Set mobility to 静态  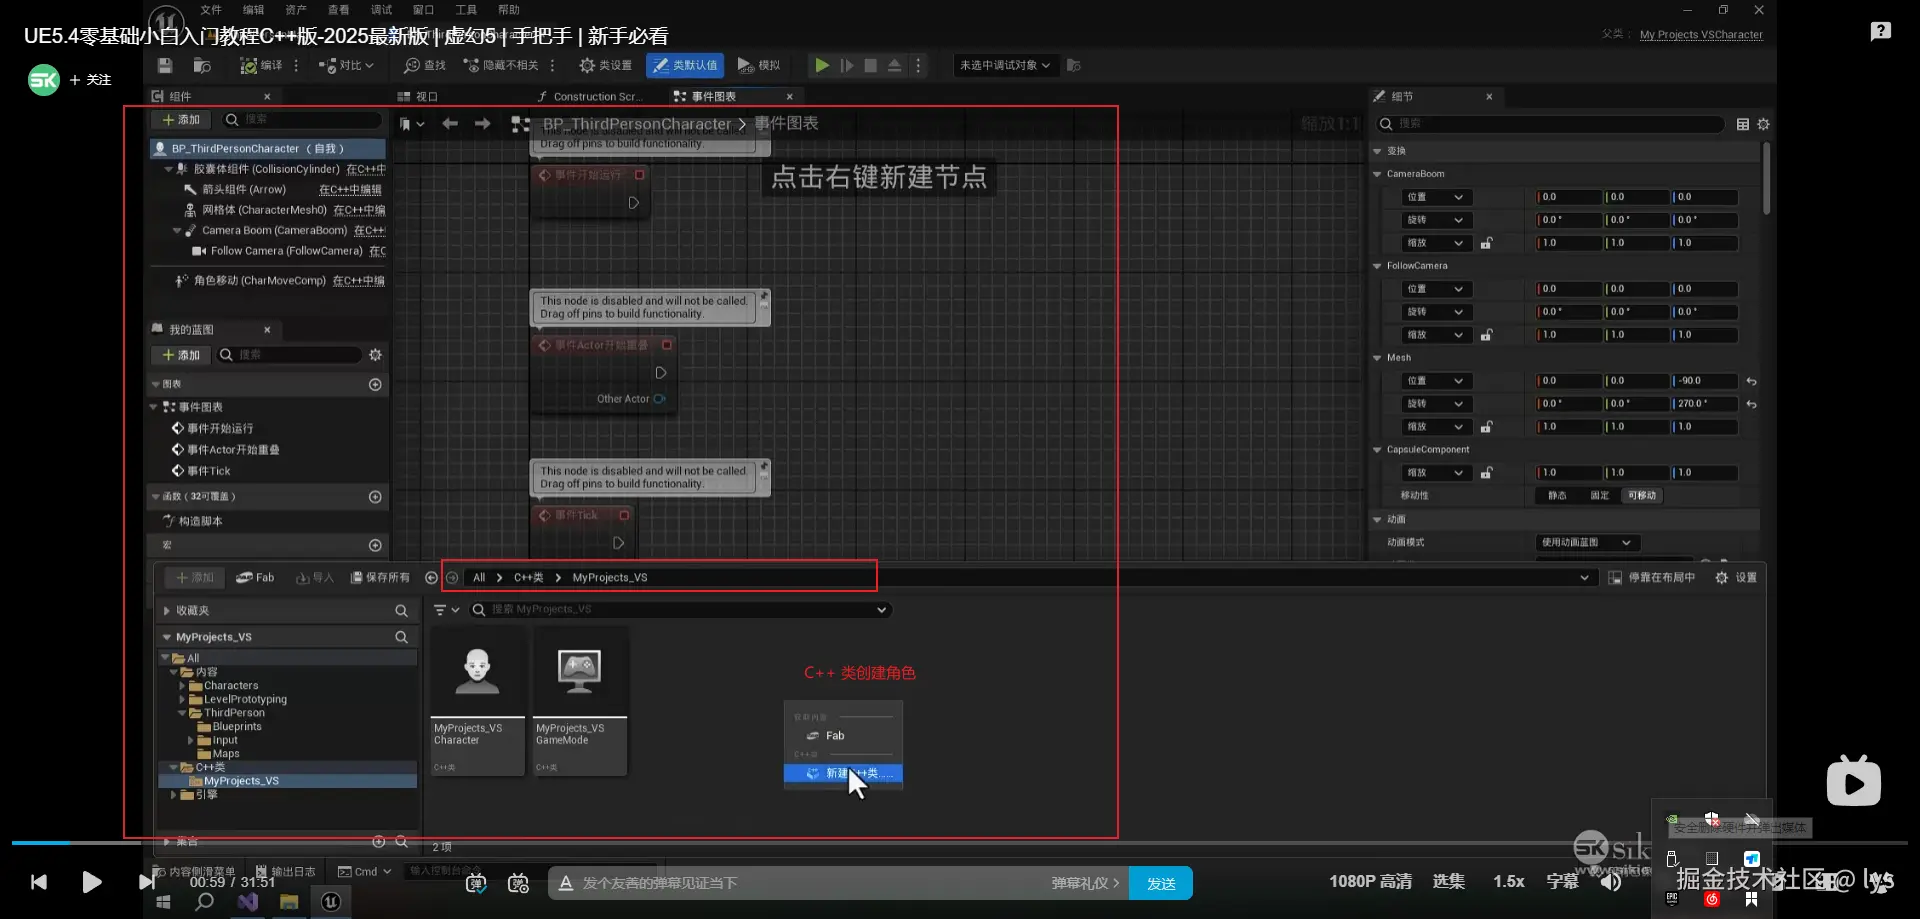[x=1557, y=496]
